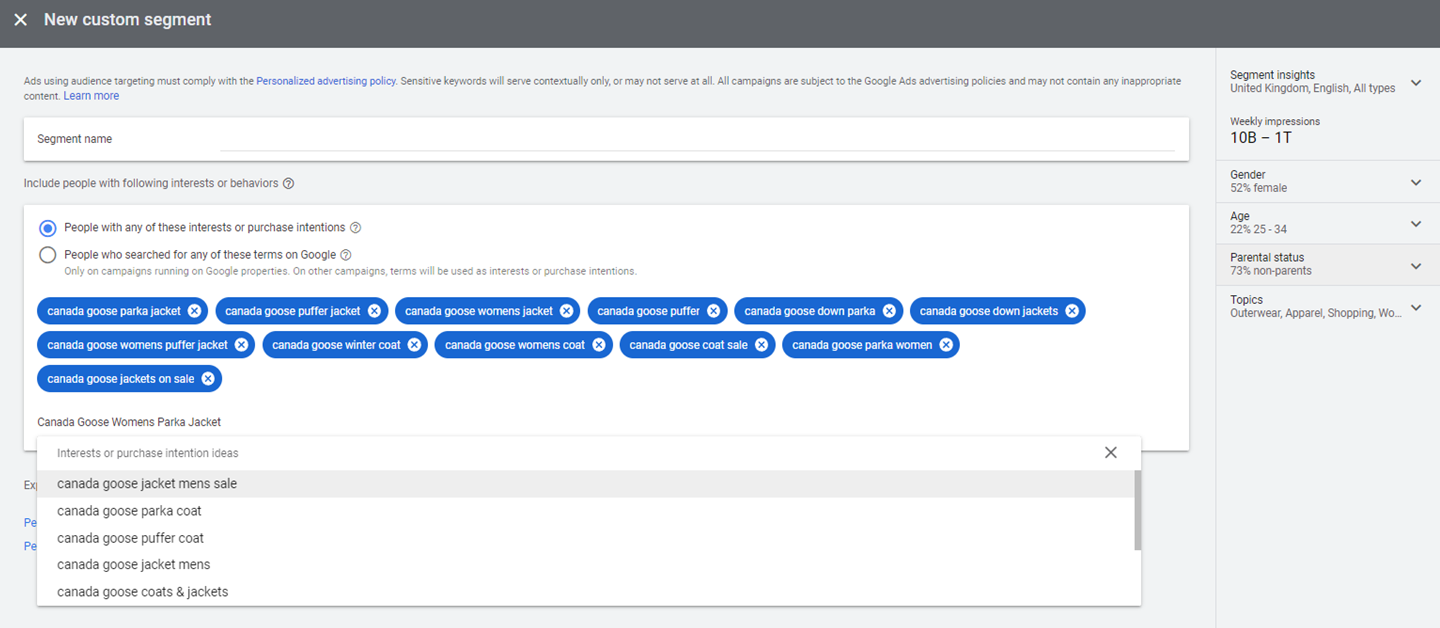Remove the 'canada goose puffer jacket' chip
The height and width of the screenshot is (628, 1440).
click(374, 311)
